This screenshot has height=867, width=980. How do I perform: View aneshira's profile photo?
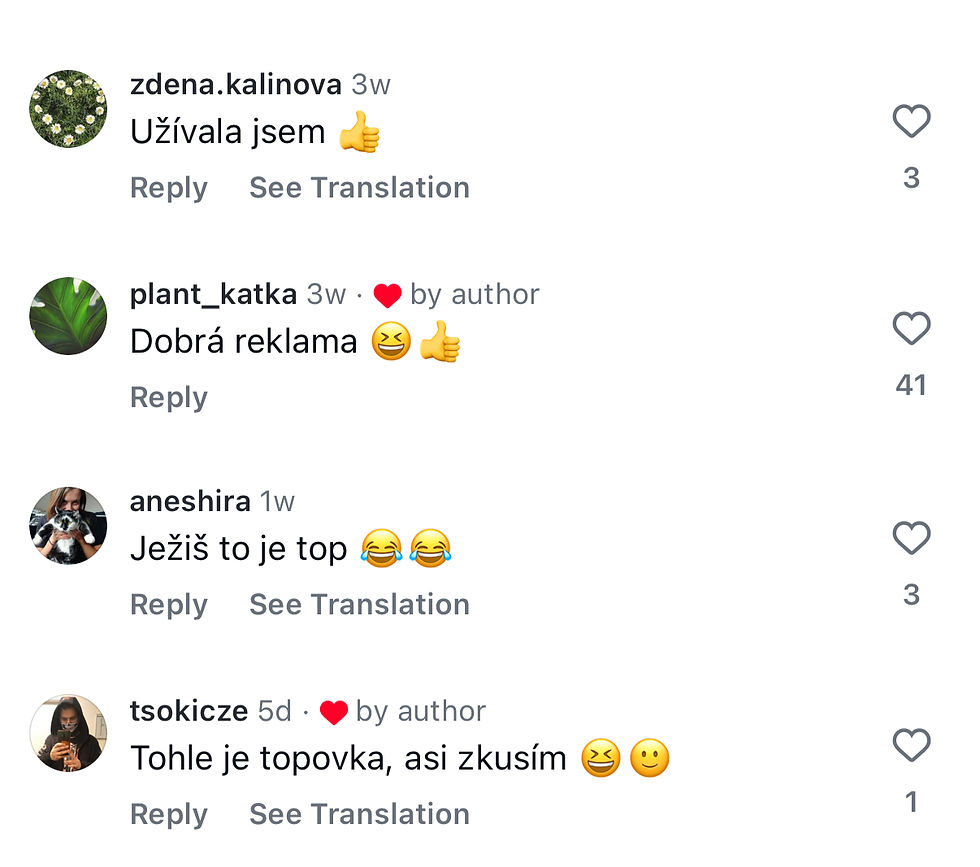click(x=68, y=526)
